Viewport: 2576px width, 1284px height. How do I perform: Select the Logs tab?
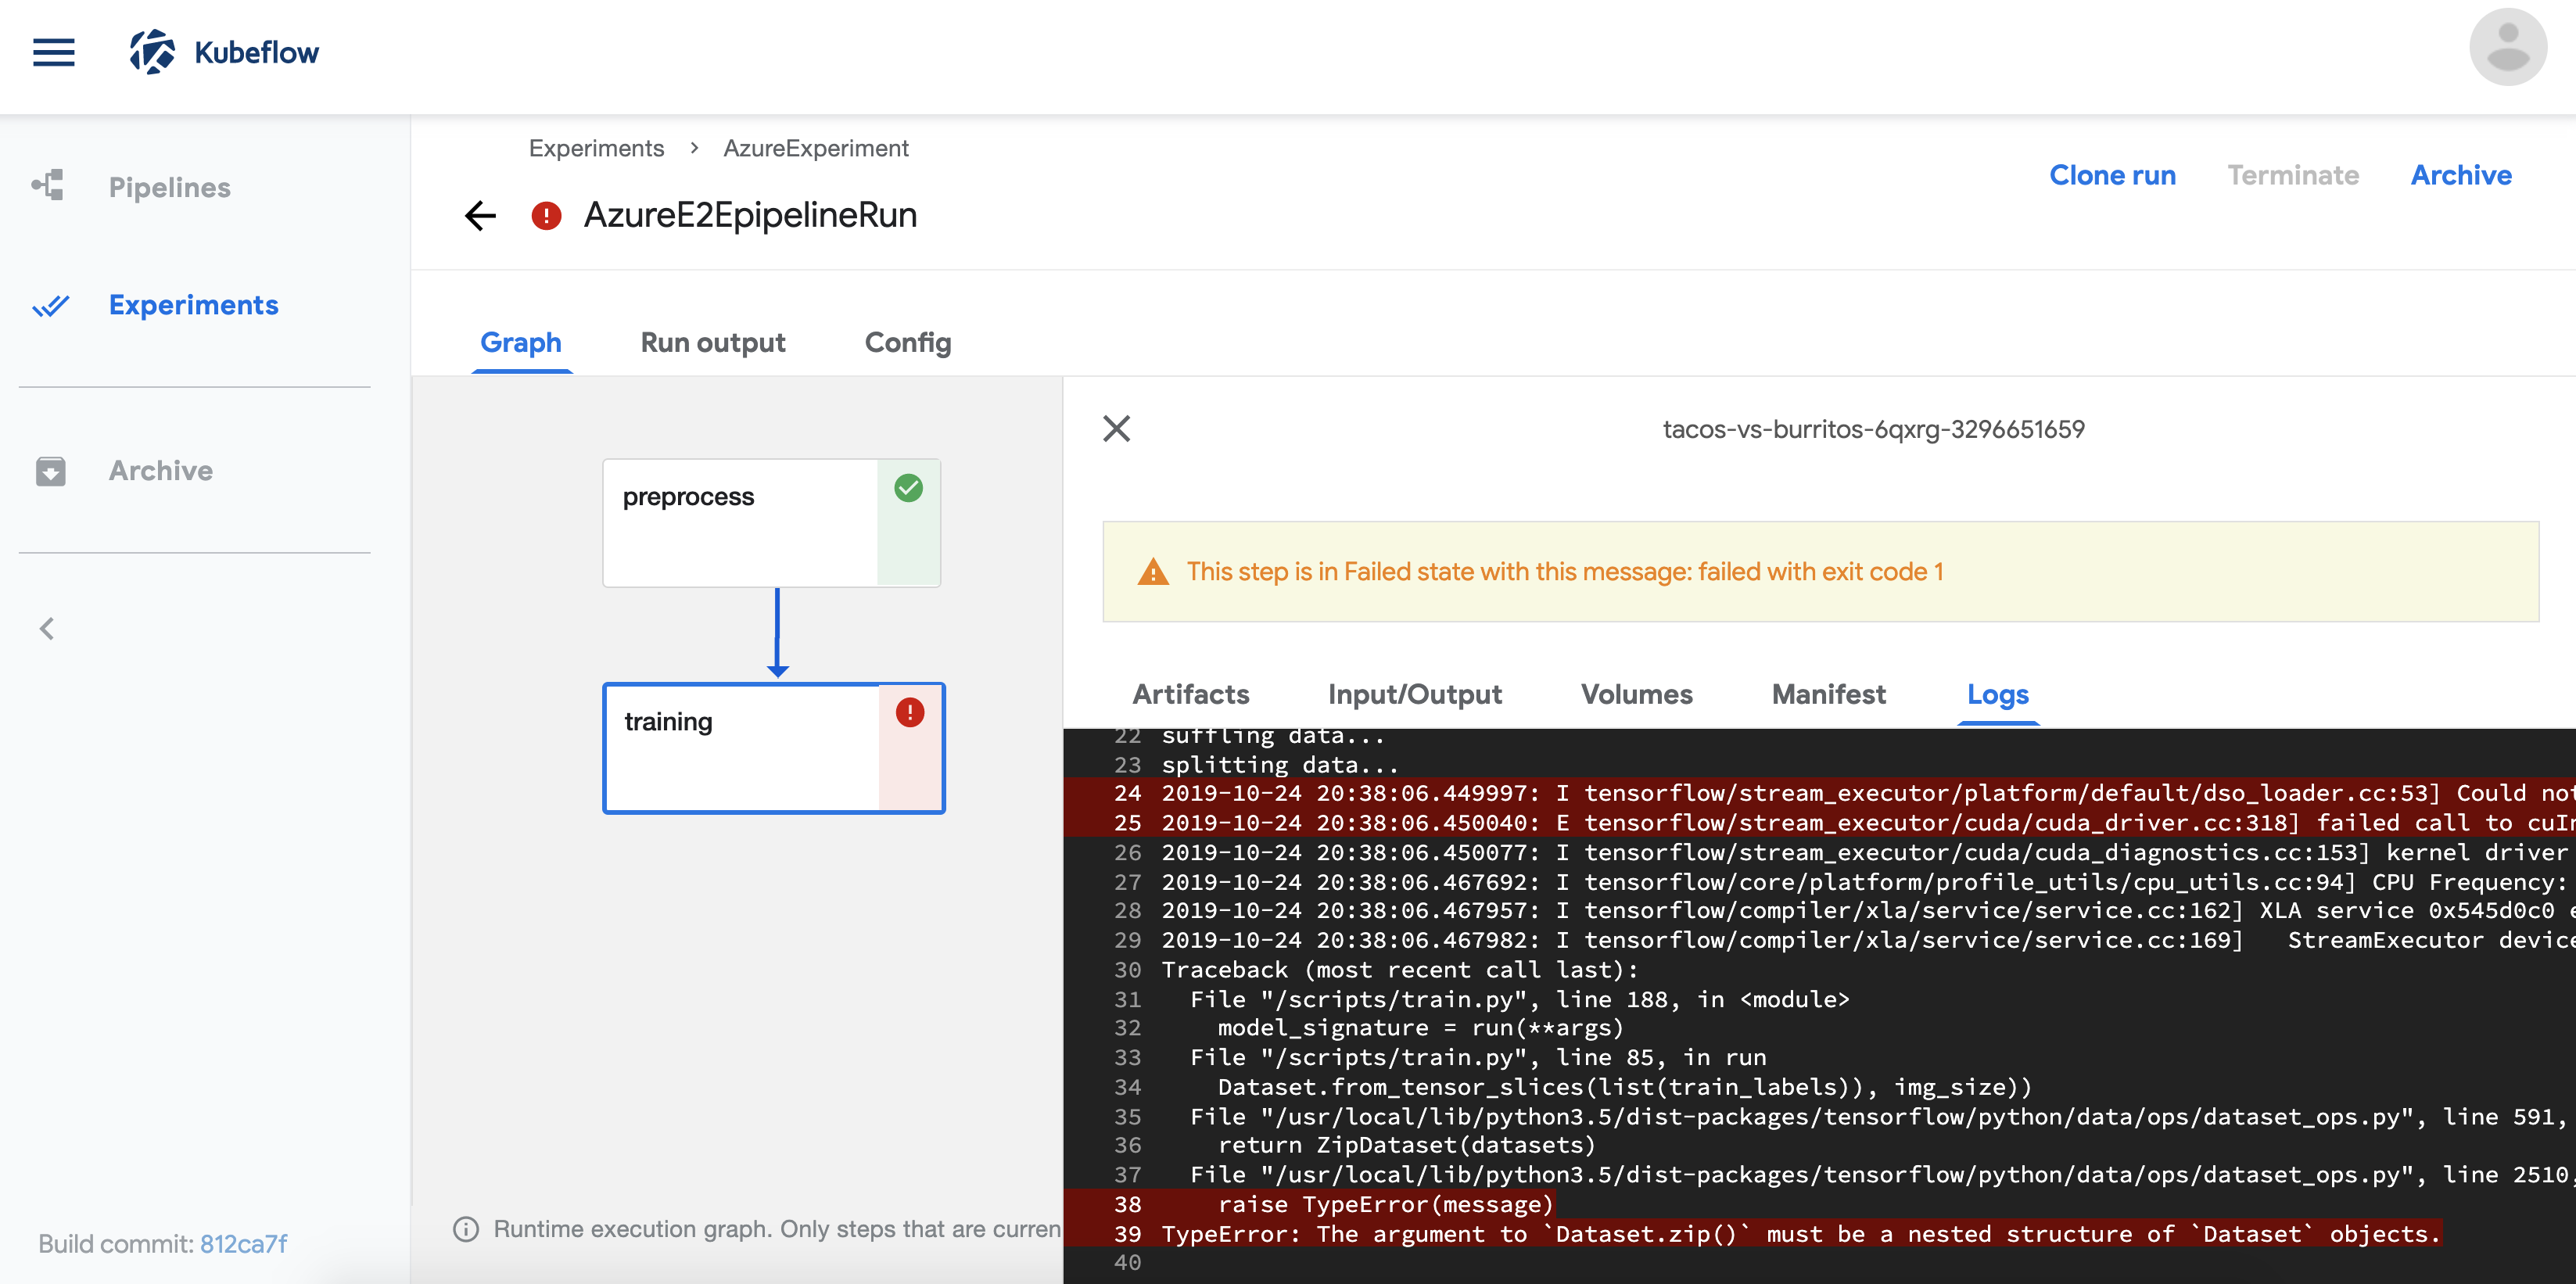tap(1997, 694)
